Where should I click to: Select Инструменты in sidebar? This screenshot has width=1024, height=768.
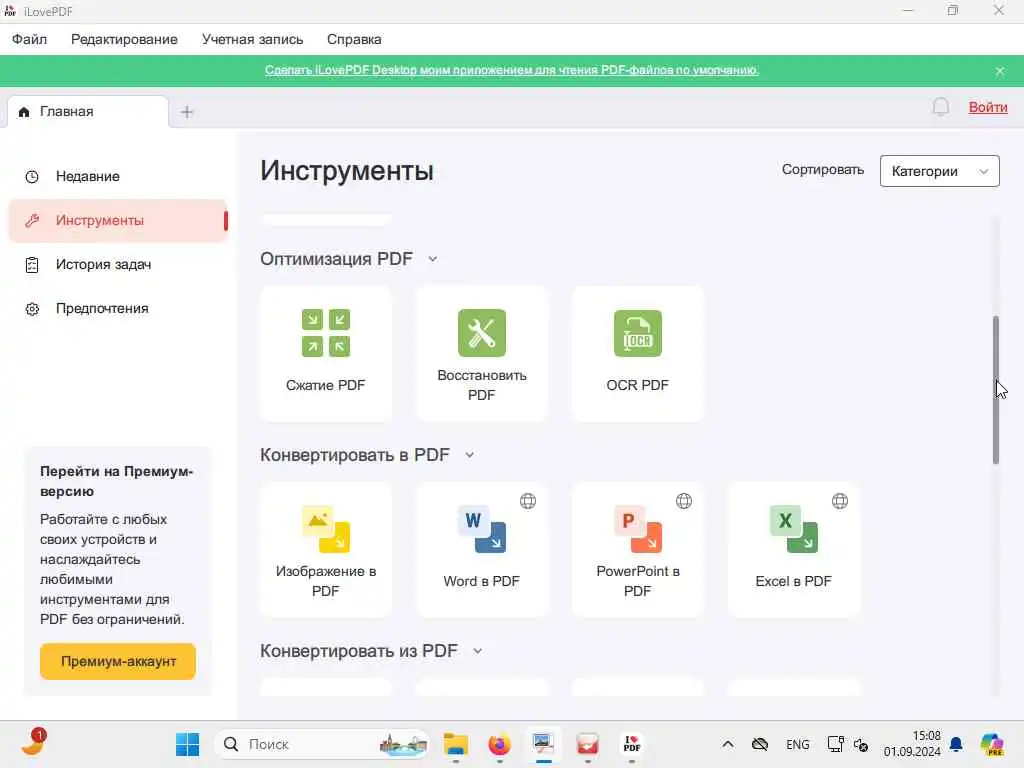[x=118, y=221]
